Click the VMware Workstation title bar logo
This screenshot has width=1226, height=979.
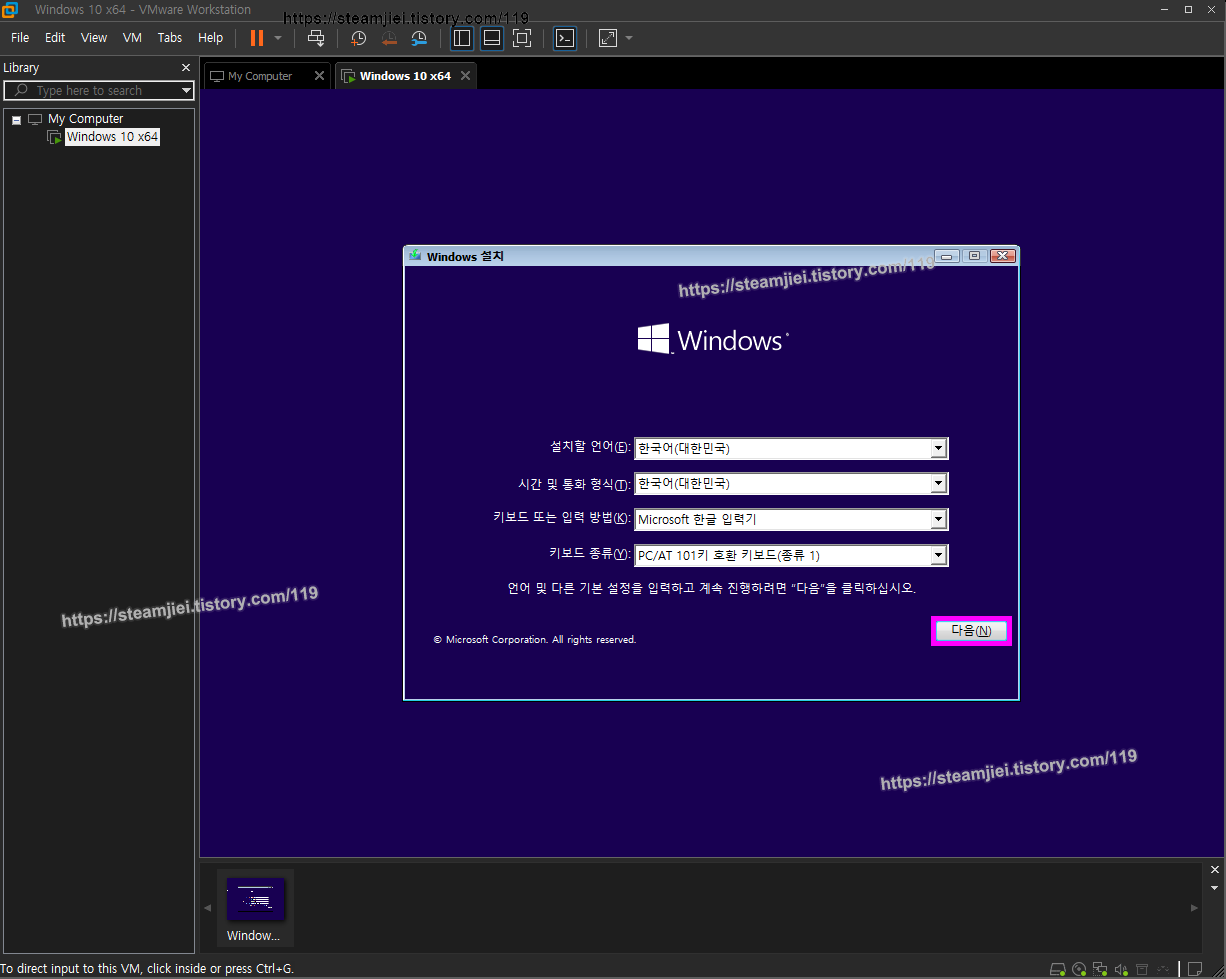tap(10, 10)
